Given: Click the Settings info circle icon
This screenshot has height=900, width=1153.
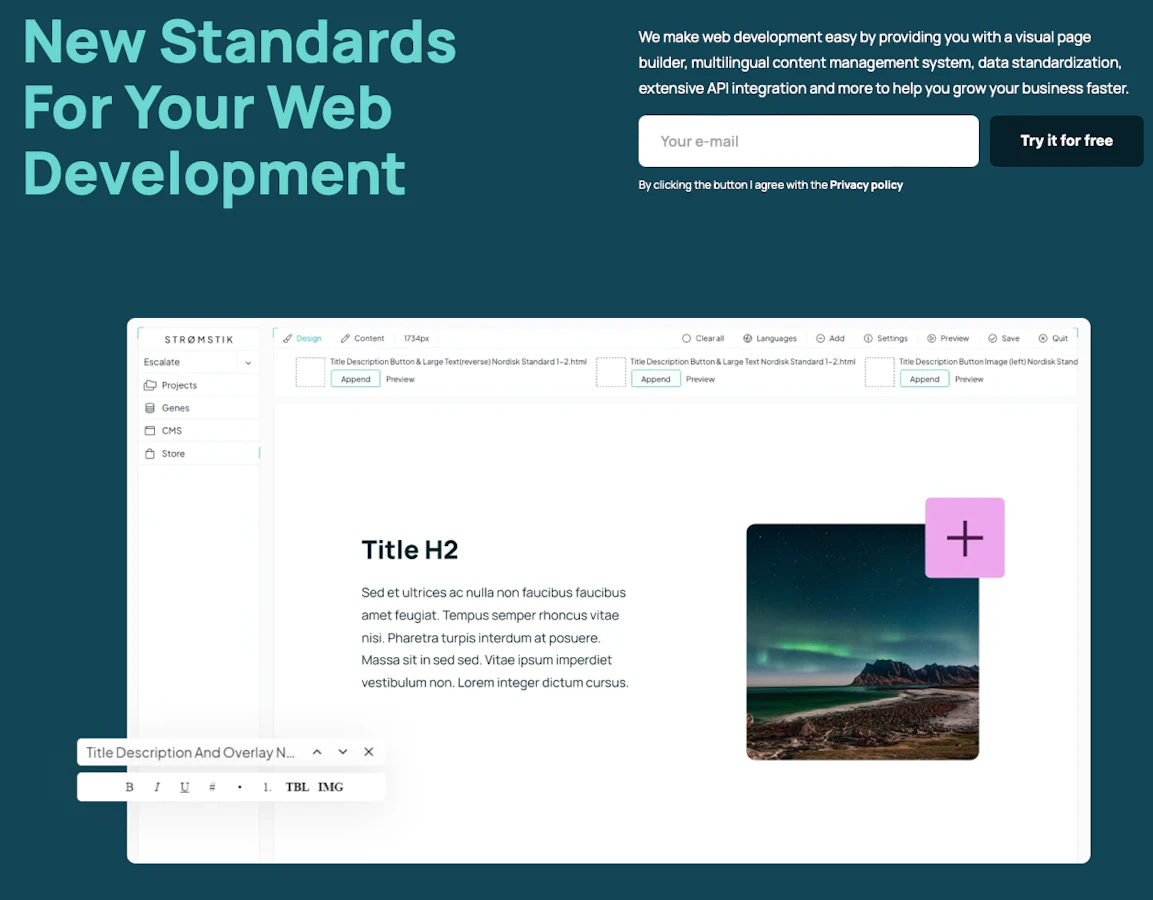Looking at the screenshot, I should point(868,338).
